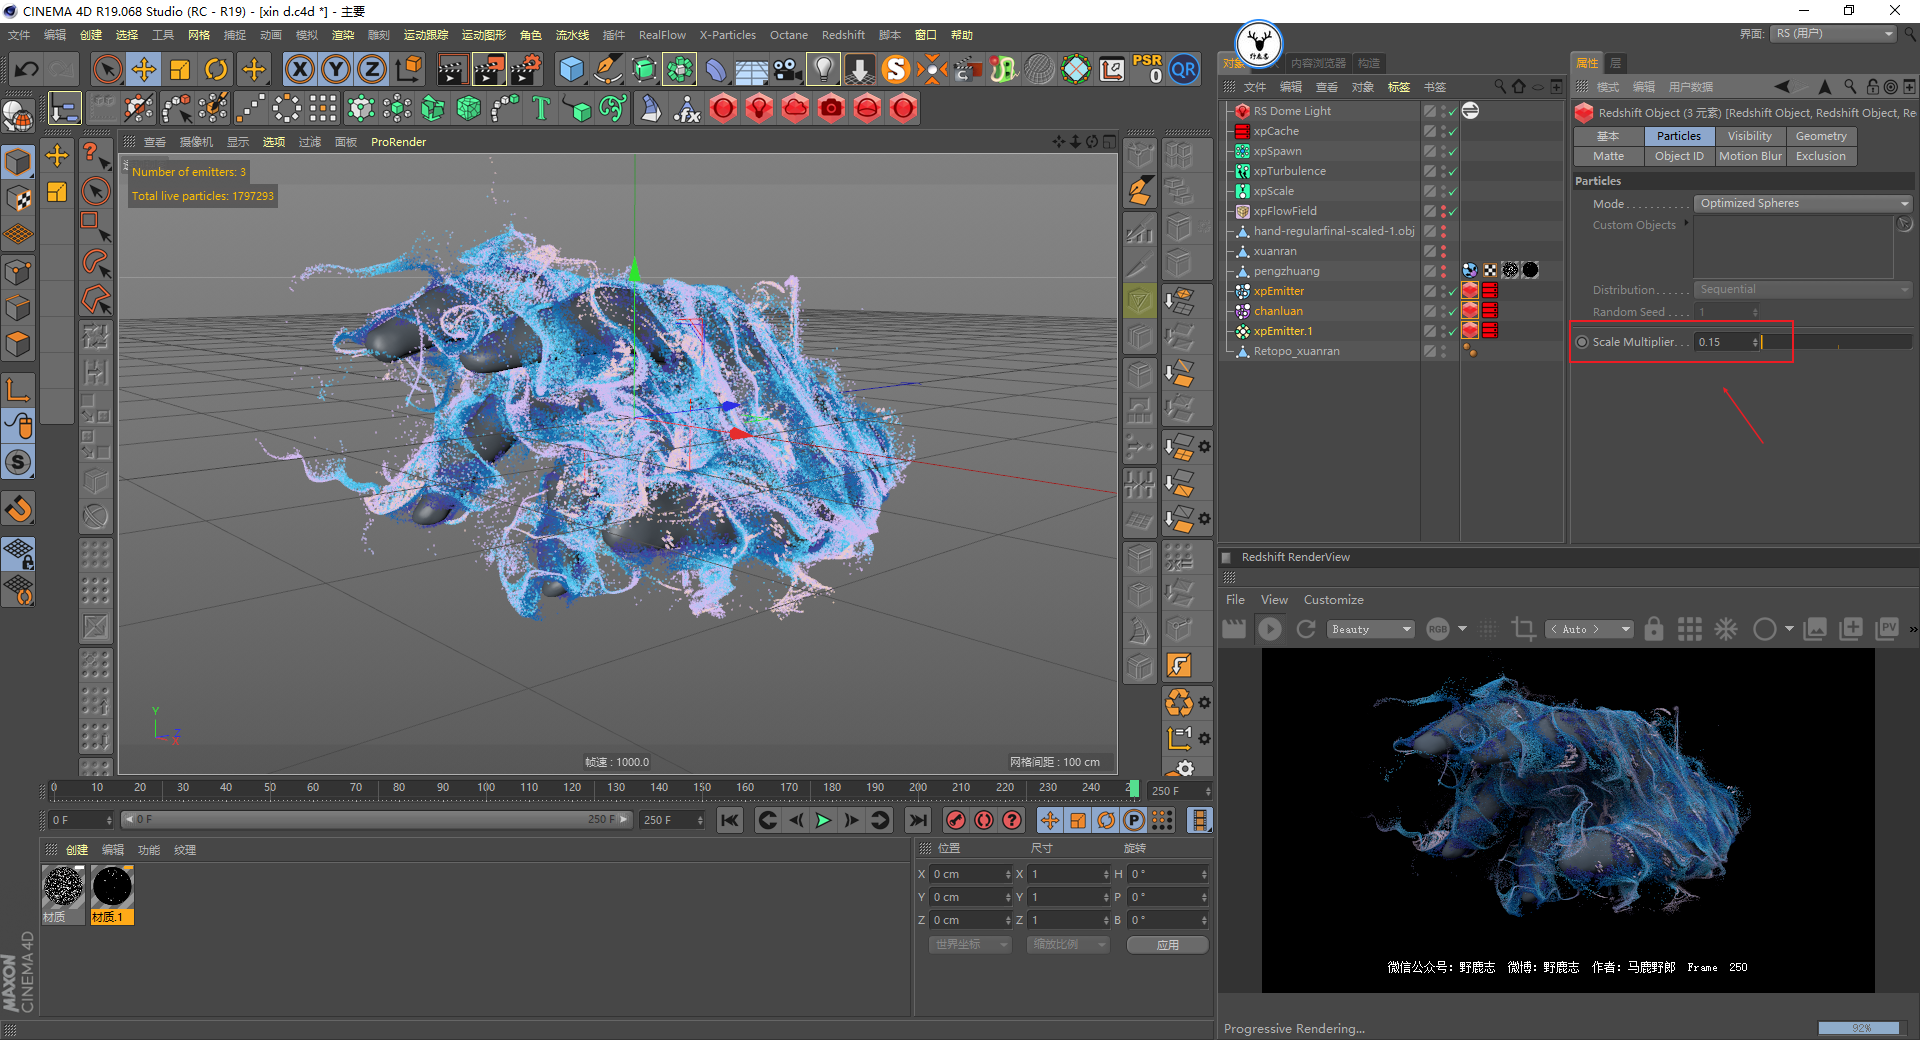1920x1040 pixels.
Task: Open the Object ID tab button
Action: coord(1679,156)
